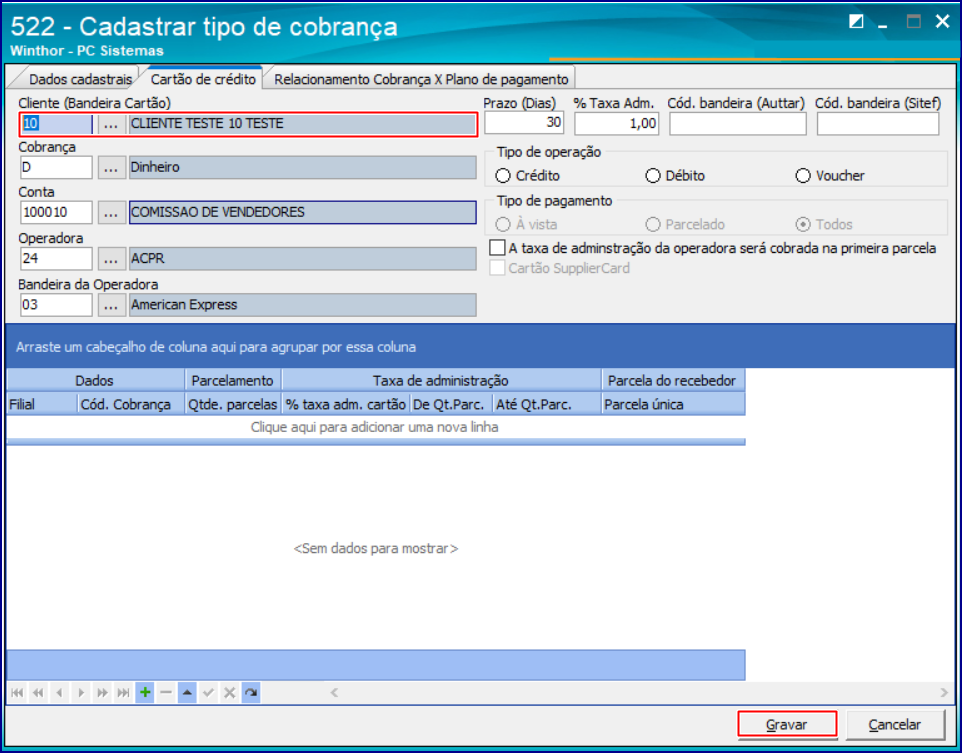The width and height of the screenshot is (962, 753).
Task: Click the Taxa de administração band header
Action: (442, 380)
